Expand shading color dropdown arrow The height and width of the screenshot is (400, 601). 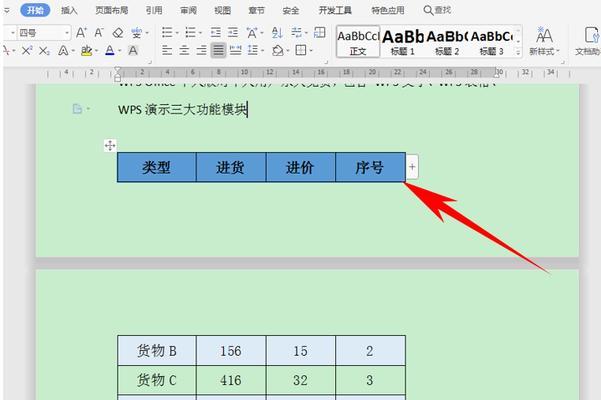(287, 51)
